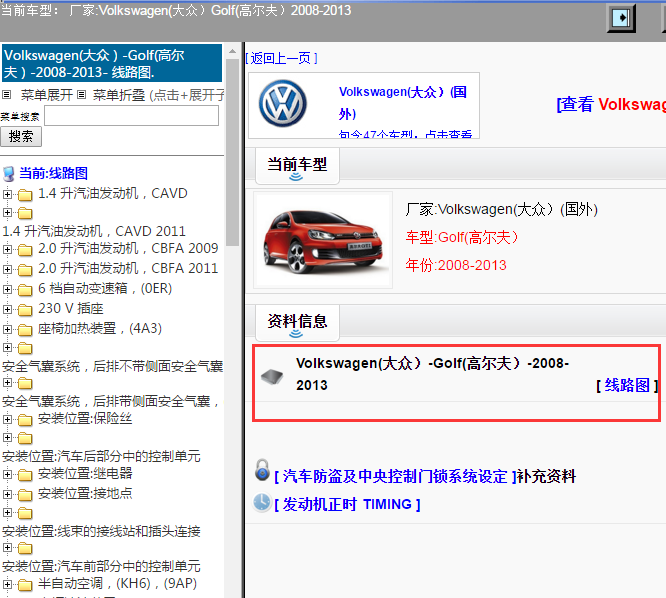Click the 搜索 search button
The image size is (666, 598).
21,137
